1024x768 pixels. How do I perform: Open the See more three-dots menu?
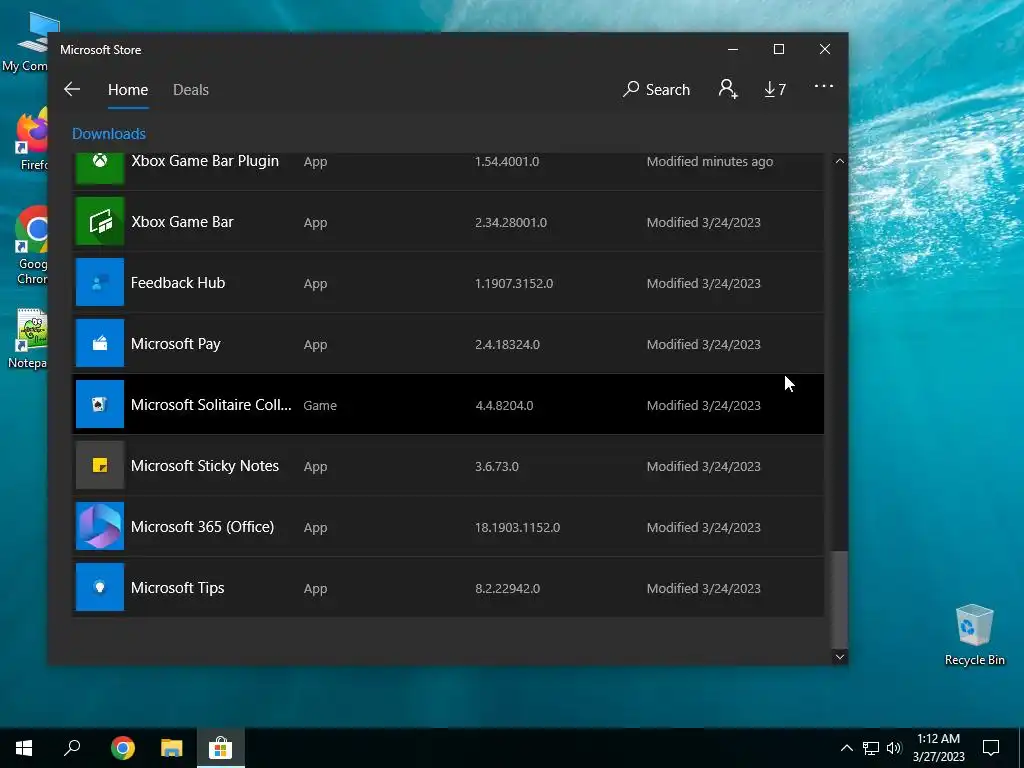click(x=824, y=86)
